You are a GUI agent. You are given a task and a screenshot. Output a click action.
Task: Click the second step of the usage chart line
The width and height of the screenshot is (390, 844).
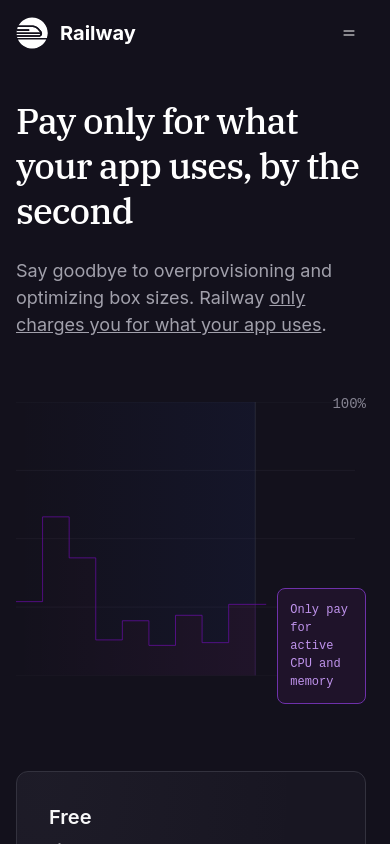click(x=82, y=558)
